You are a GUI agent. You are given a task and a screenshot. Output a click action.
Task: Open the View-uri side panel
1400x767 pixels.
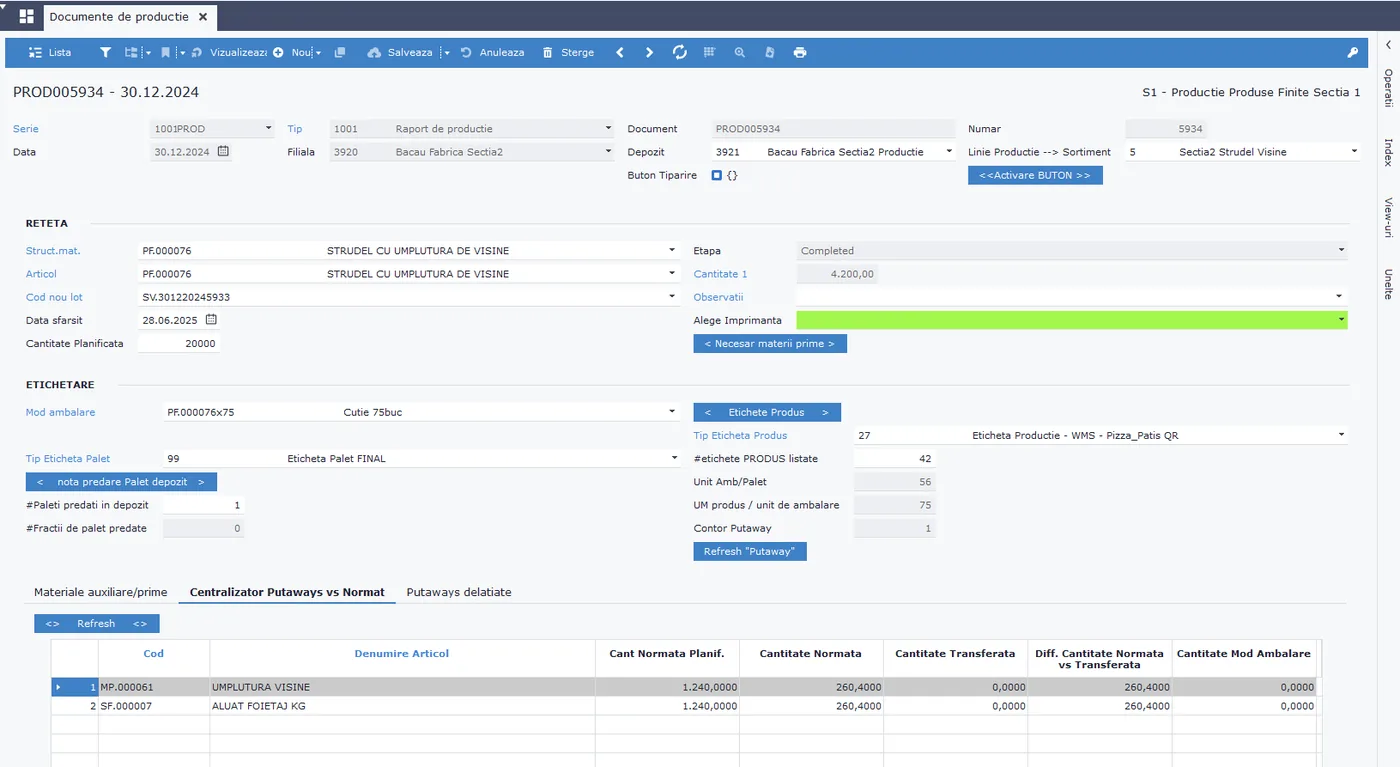[x=1388, y=217]
